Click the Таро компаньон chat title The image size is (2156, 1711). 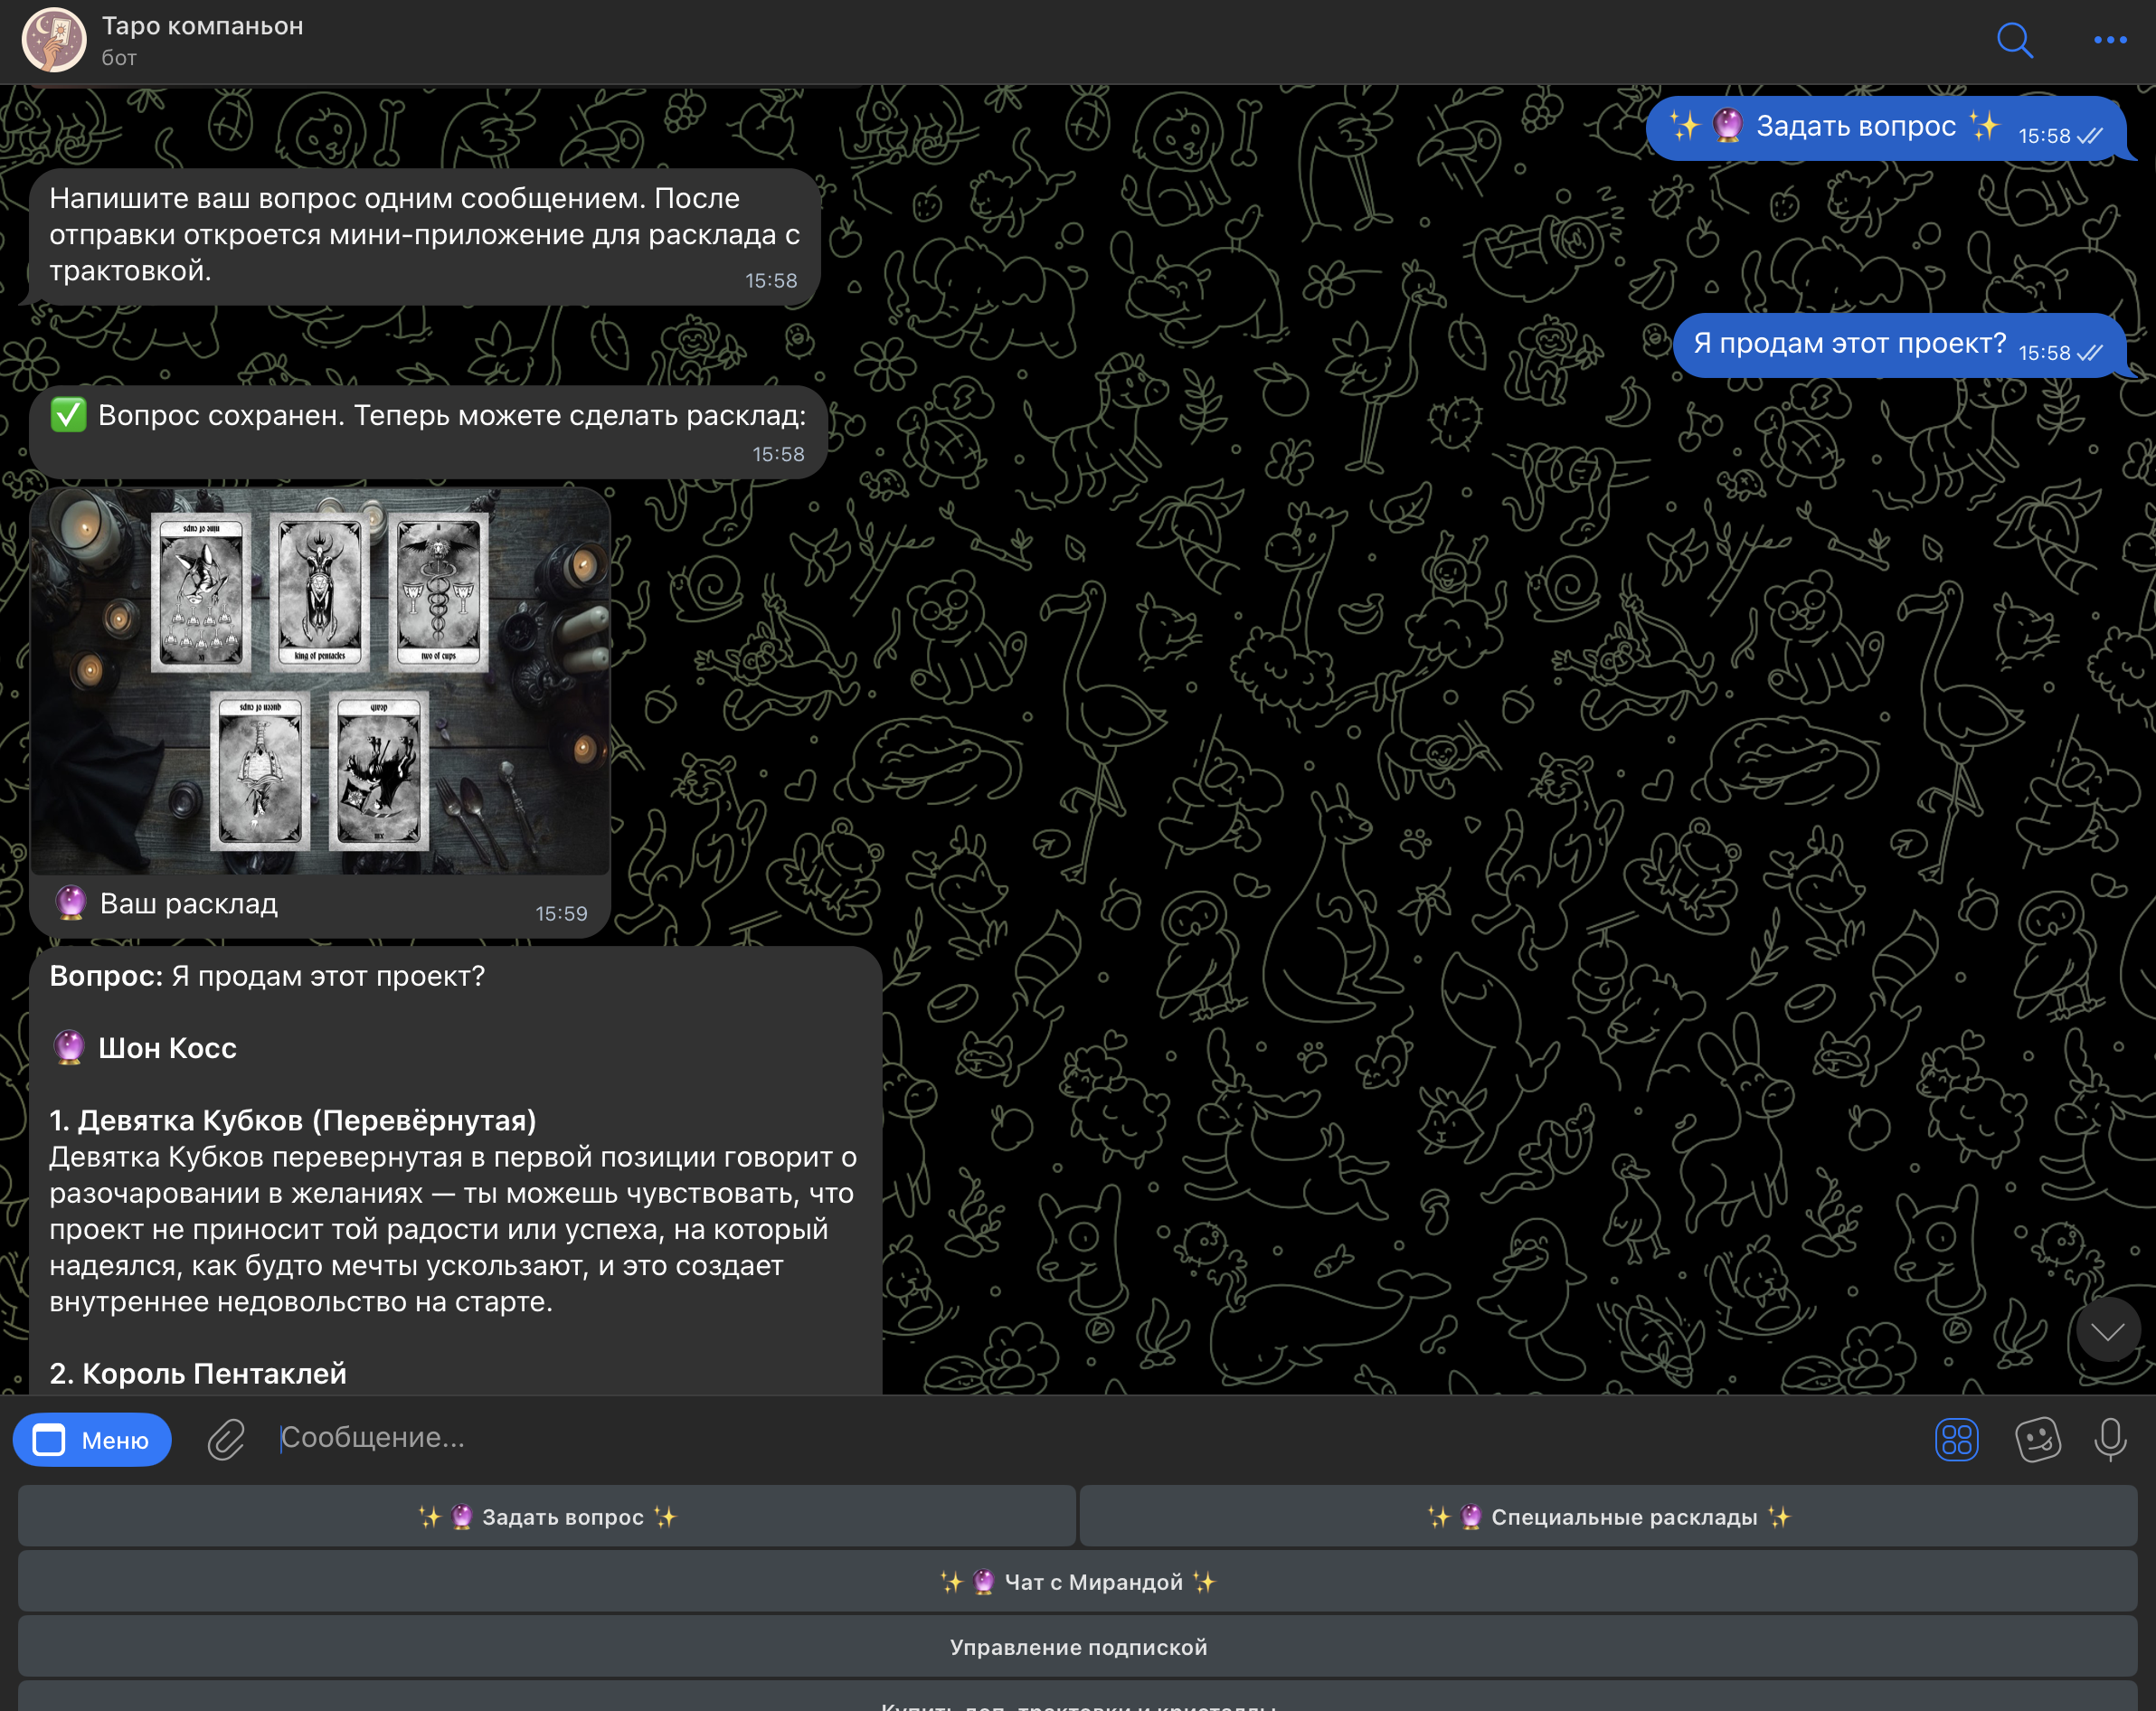click(202, 26)
